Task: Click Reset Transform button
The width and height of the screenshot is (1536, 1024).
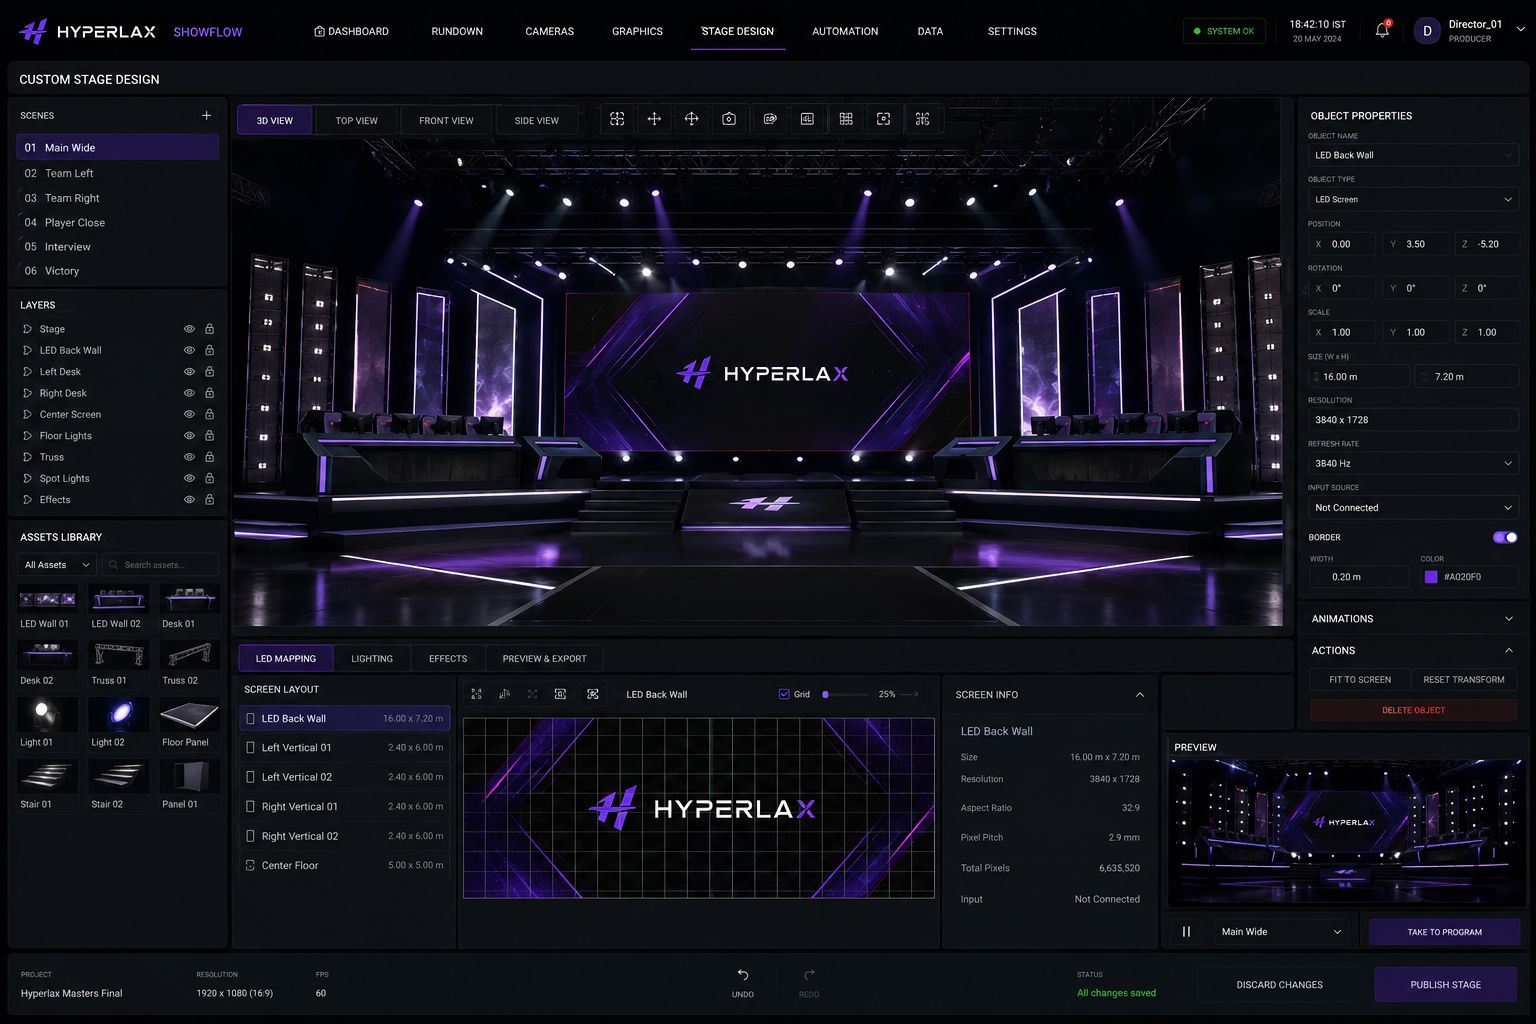Action: pyautogui.click(x=1464, y=679)
